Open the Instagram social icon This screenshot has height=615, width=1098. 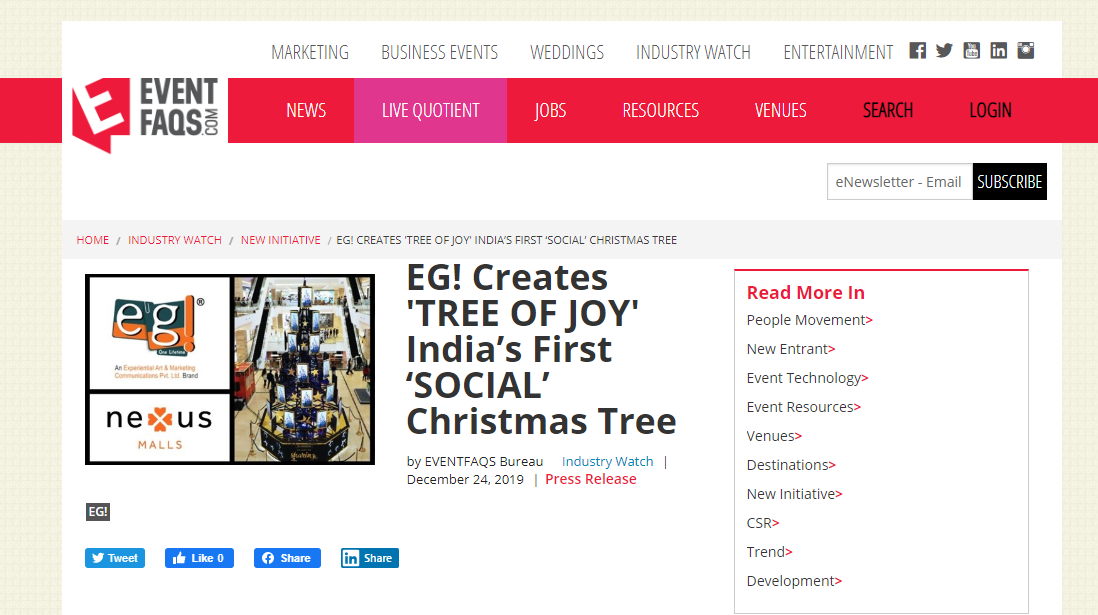tap(1026, 50)
